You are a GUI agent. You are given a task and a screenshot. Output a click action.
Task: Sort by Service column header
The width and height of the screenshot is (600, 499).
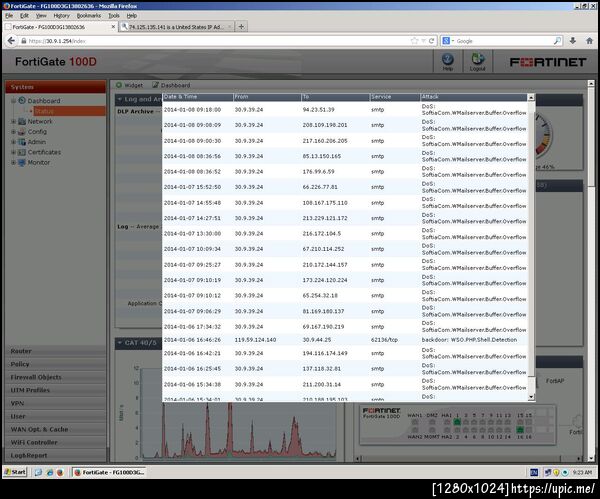pos(395,97)
